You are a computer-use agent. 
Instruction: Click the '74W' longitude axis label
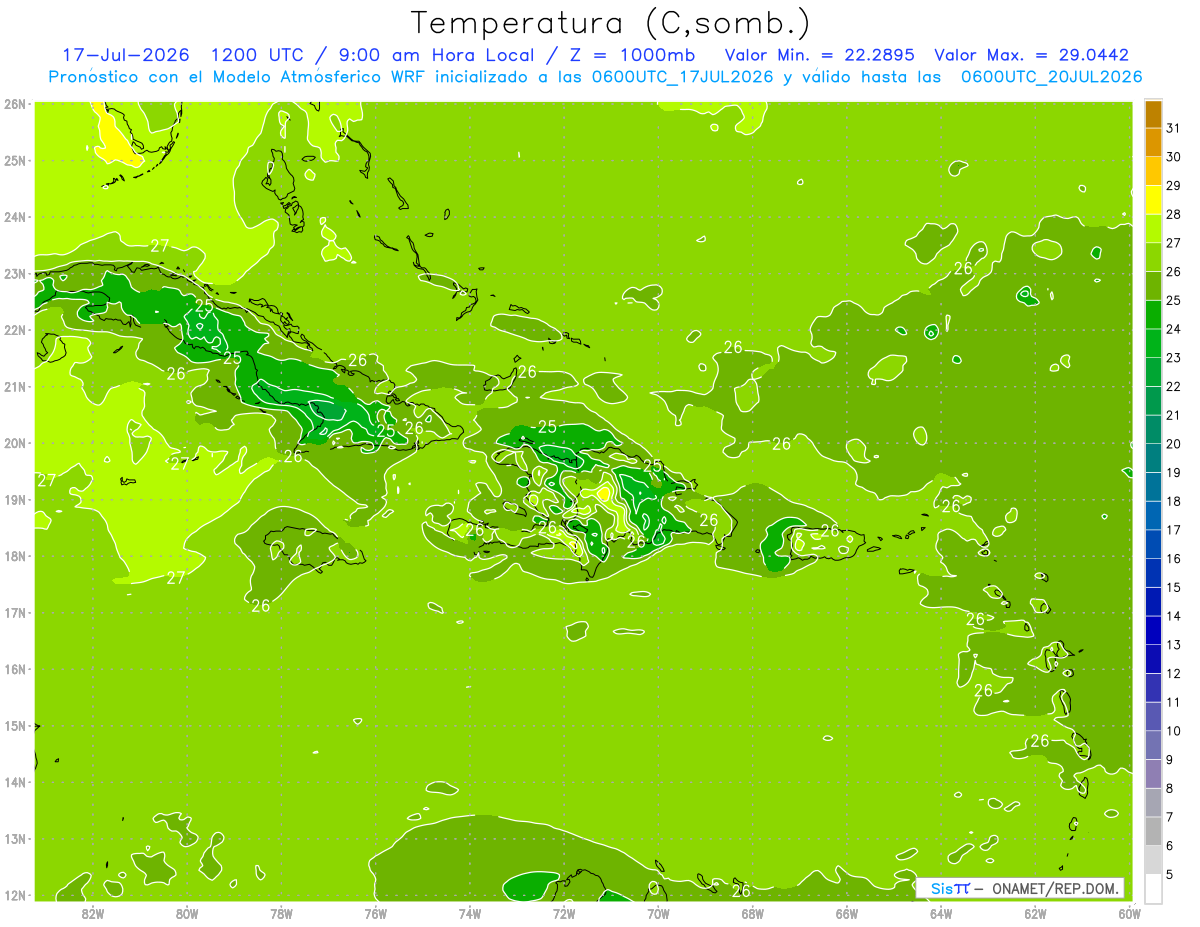pos(470,913)
